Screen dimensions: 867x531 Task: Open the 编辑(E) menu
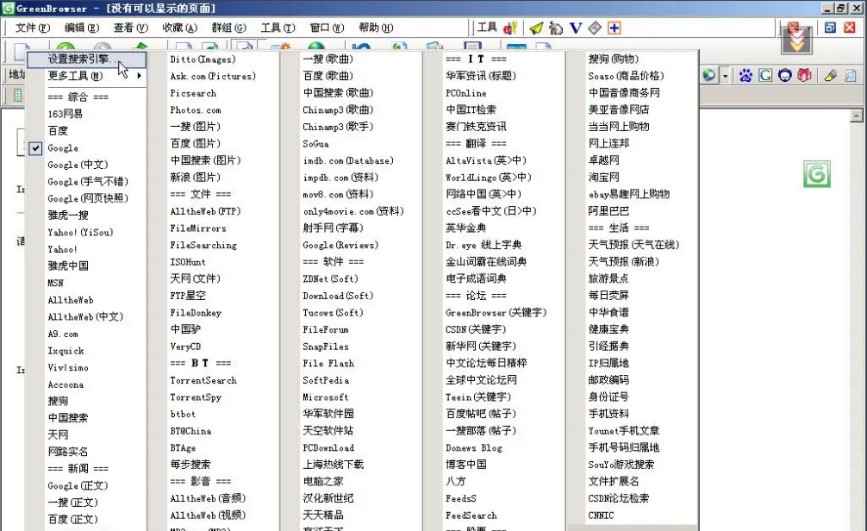pyautogui.click(x=81, y=28)
